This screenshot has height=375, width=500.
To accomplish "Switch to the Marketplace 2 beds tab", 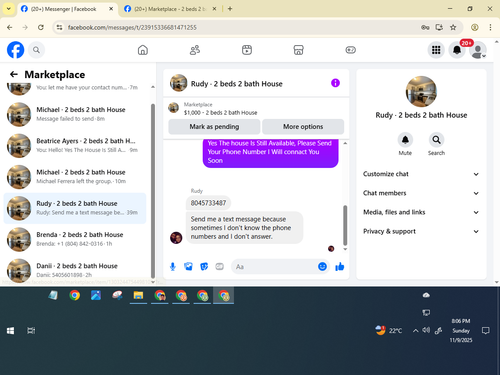I will (x=170, y=9).
